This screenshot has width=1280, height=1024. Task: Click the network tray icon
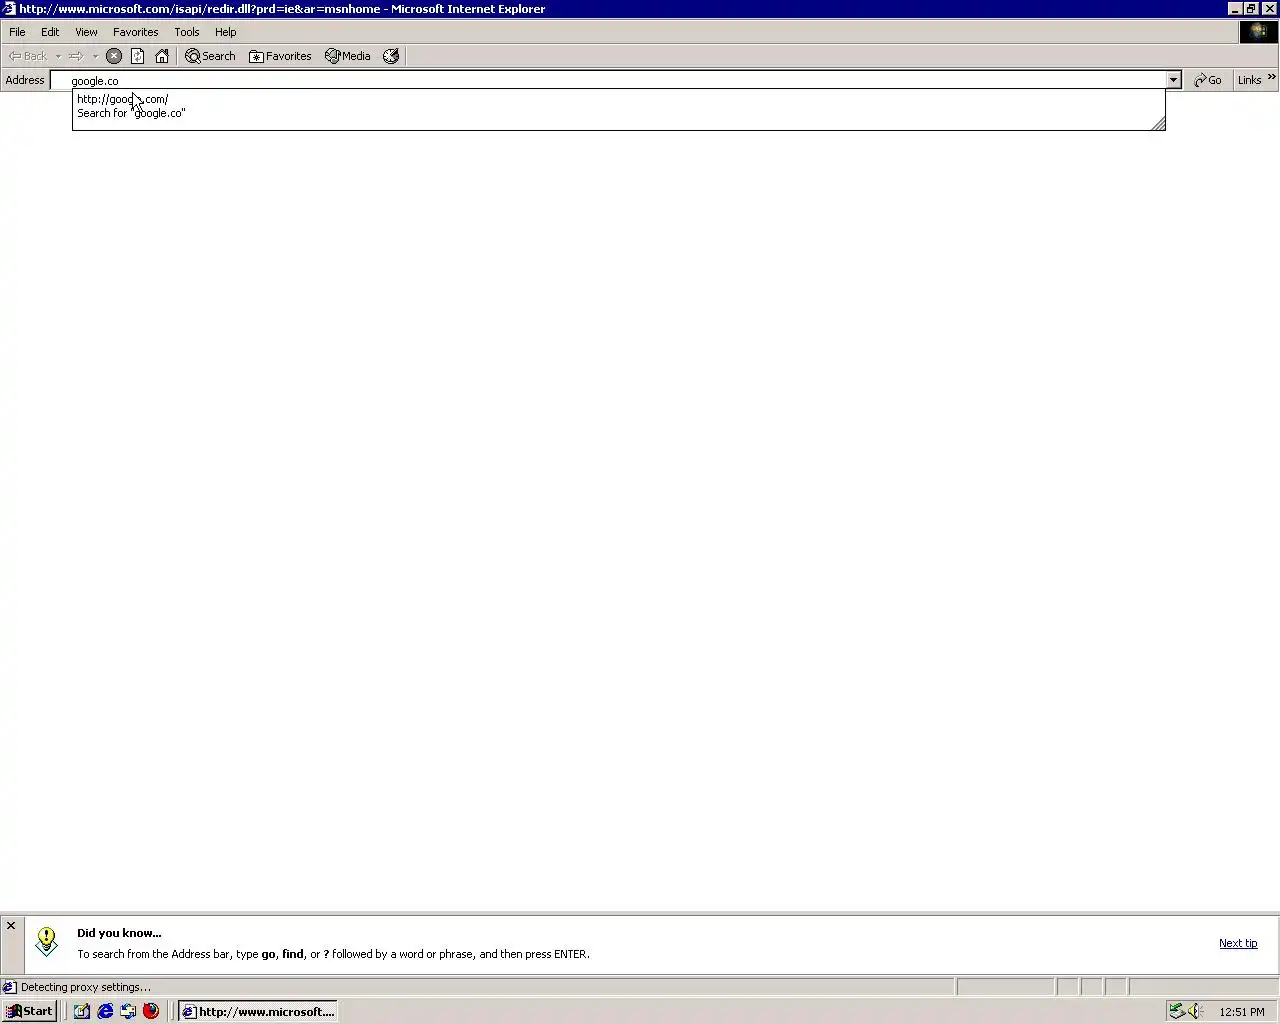point(1177,1011)
